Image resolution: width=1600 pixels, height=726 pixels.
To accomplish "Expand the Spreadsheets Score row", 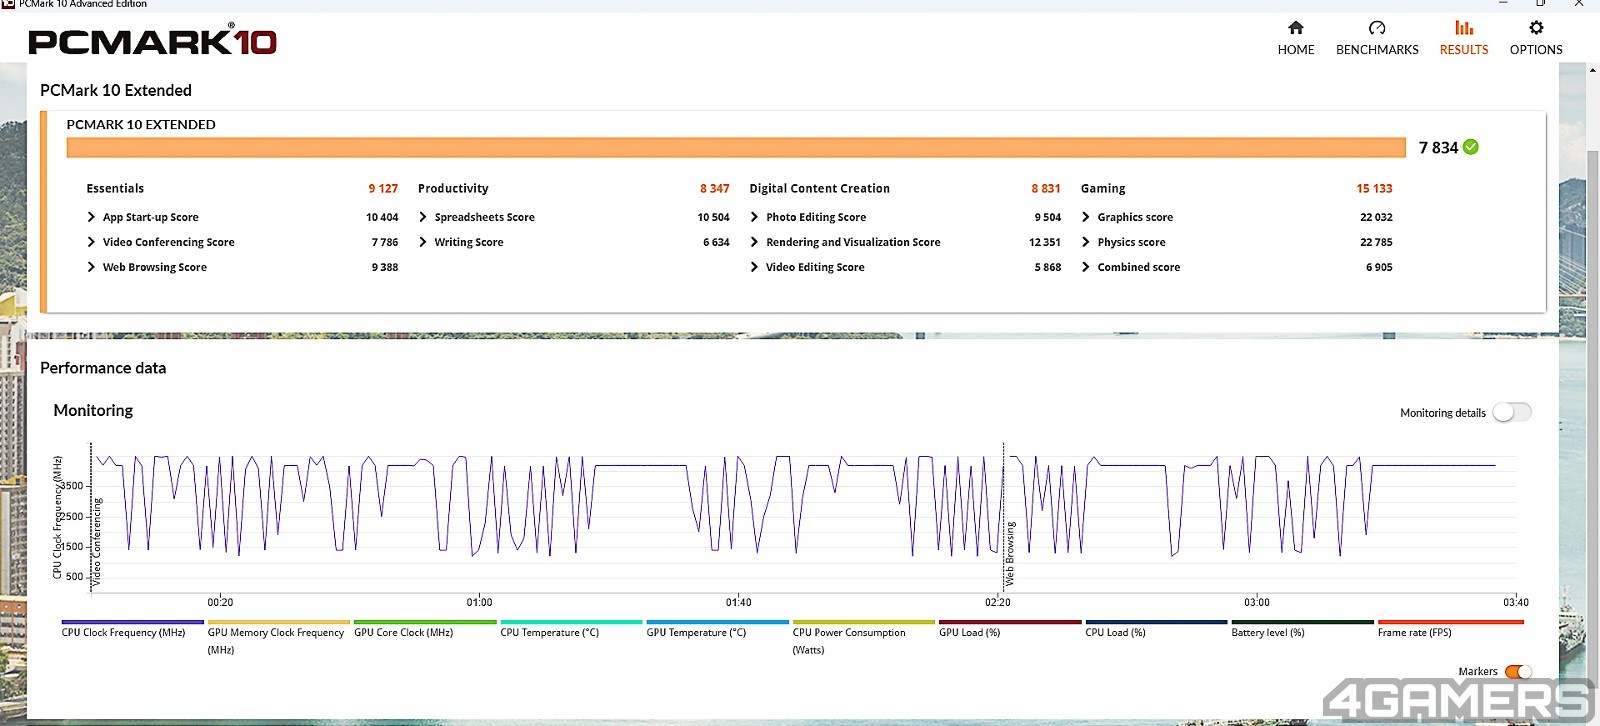I will pos(423,217).
